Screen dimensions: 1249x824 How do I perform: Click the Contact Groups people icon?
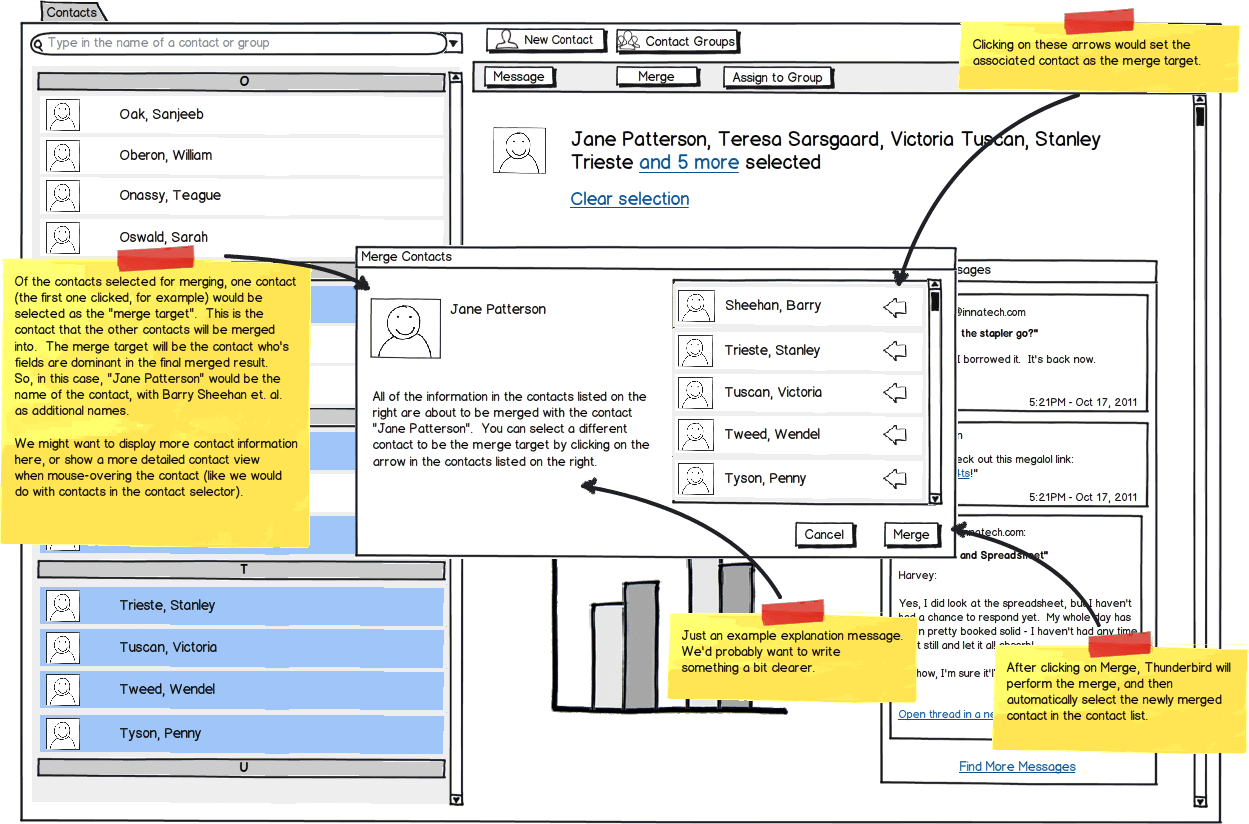[629, 41]
